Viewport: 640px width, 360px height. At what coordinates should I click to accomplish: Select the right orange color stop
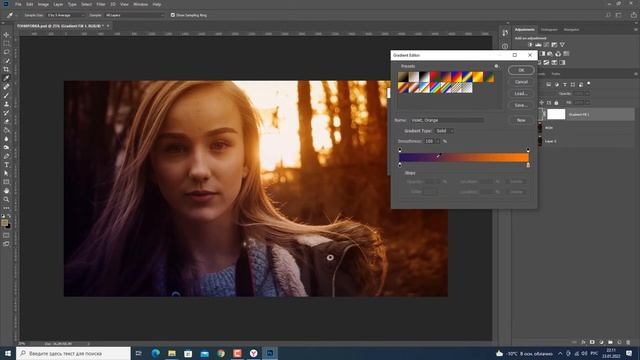[x=528, y=165]
